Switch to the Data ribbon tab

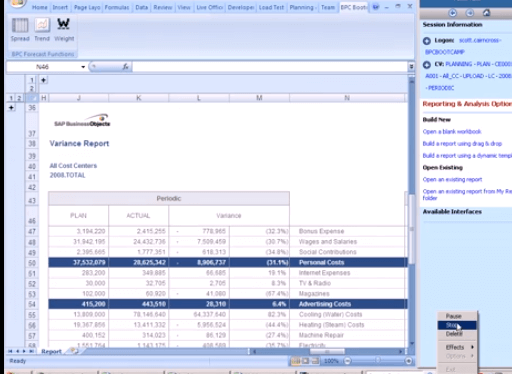[x=142, y=7]
